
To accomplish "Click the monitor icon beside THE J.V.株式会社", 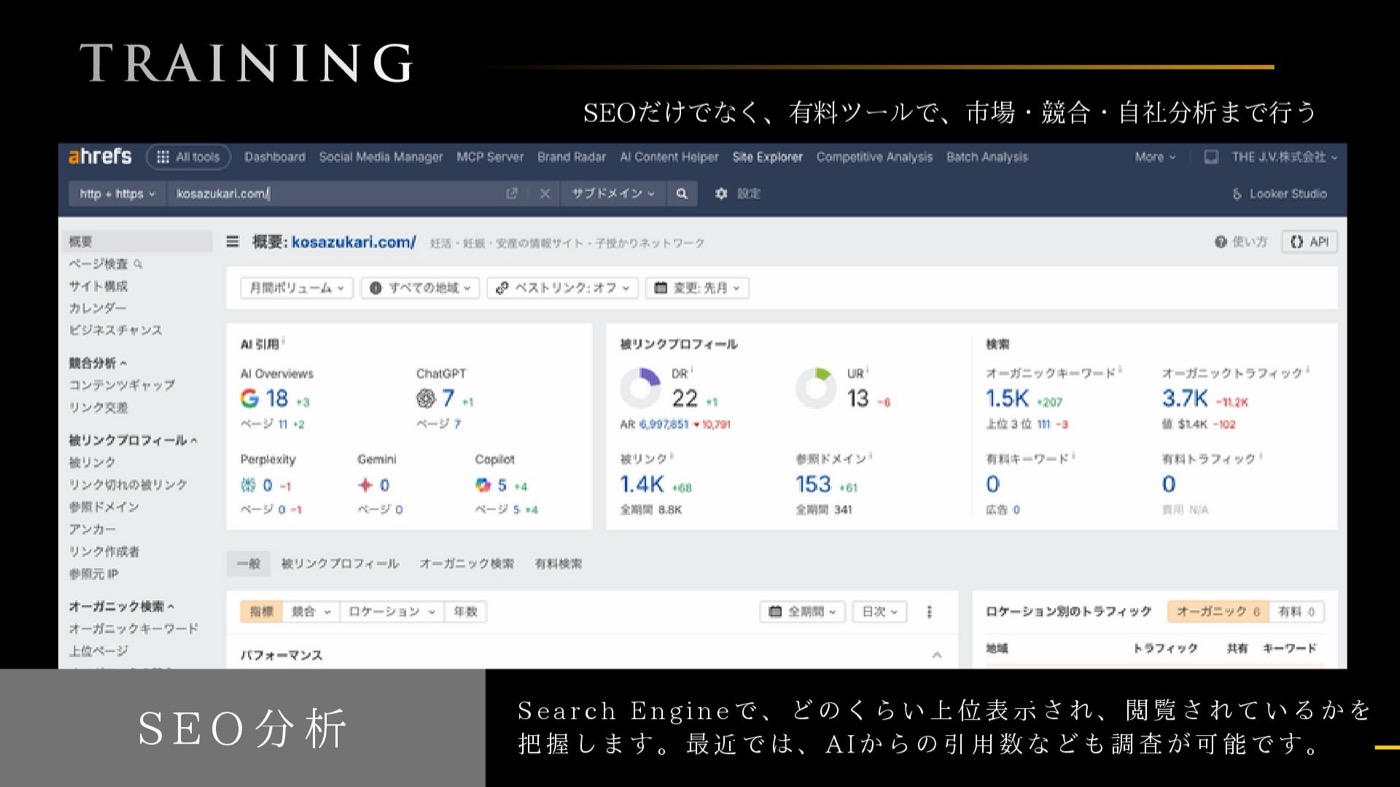I will [x=1211, y=157].
